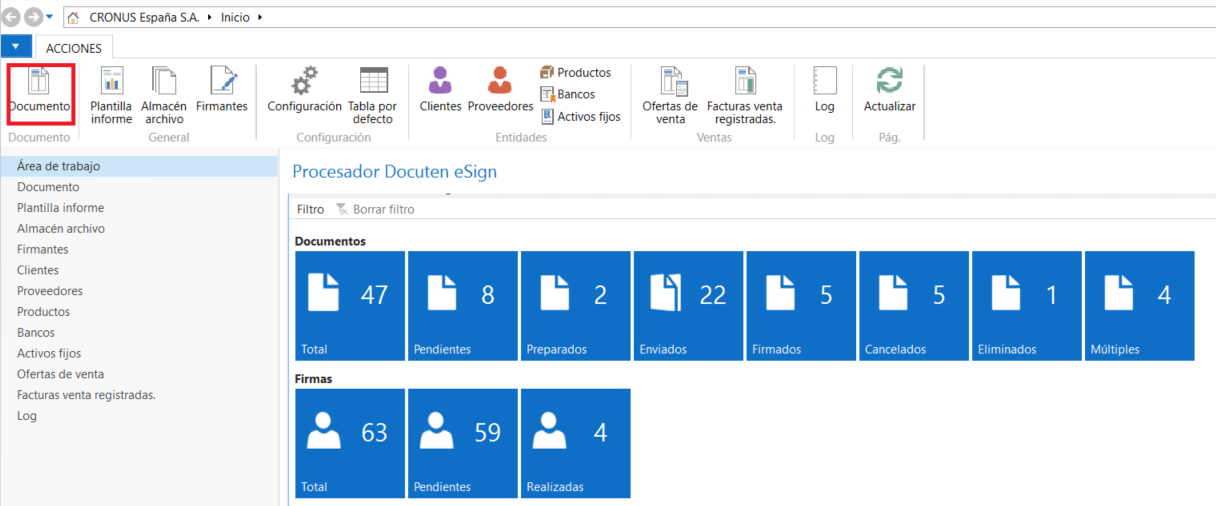The width and height of the screenshot is (1216, 506).
Task: Open Bancos in ribbon Entidades group
Action: coord(568,95)
